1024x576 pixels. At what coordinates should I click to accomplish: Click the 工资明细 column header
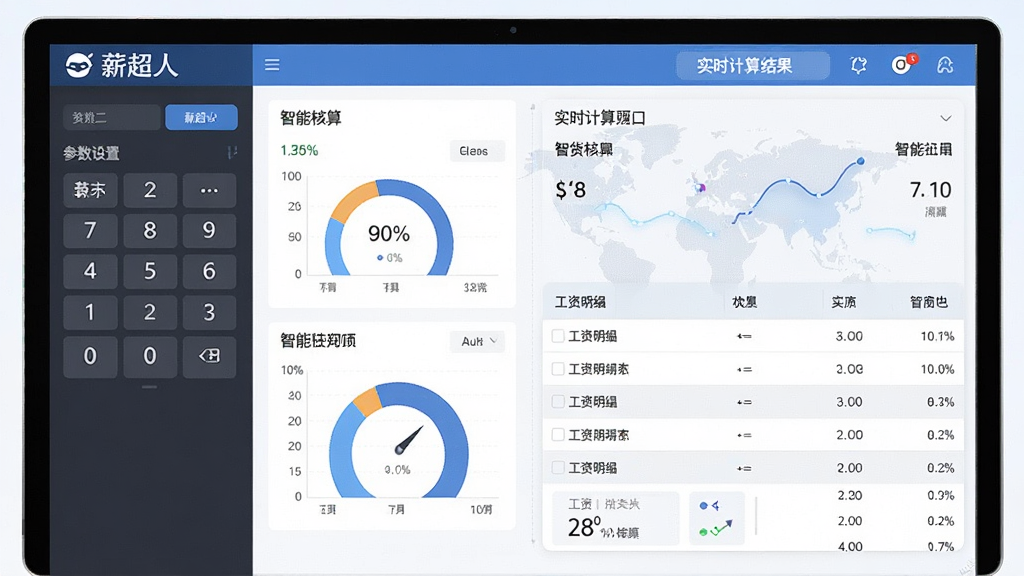tap(580, 302)
